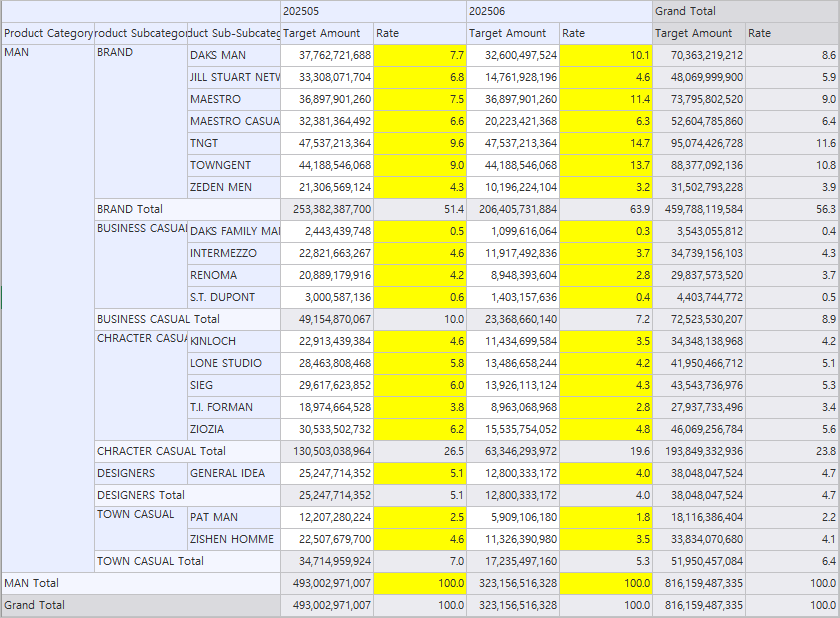Click the TOWN CASUAL Total subtotal label
Screen dimensions: 840x618
click(188, 561)
